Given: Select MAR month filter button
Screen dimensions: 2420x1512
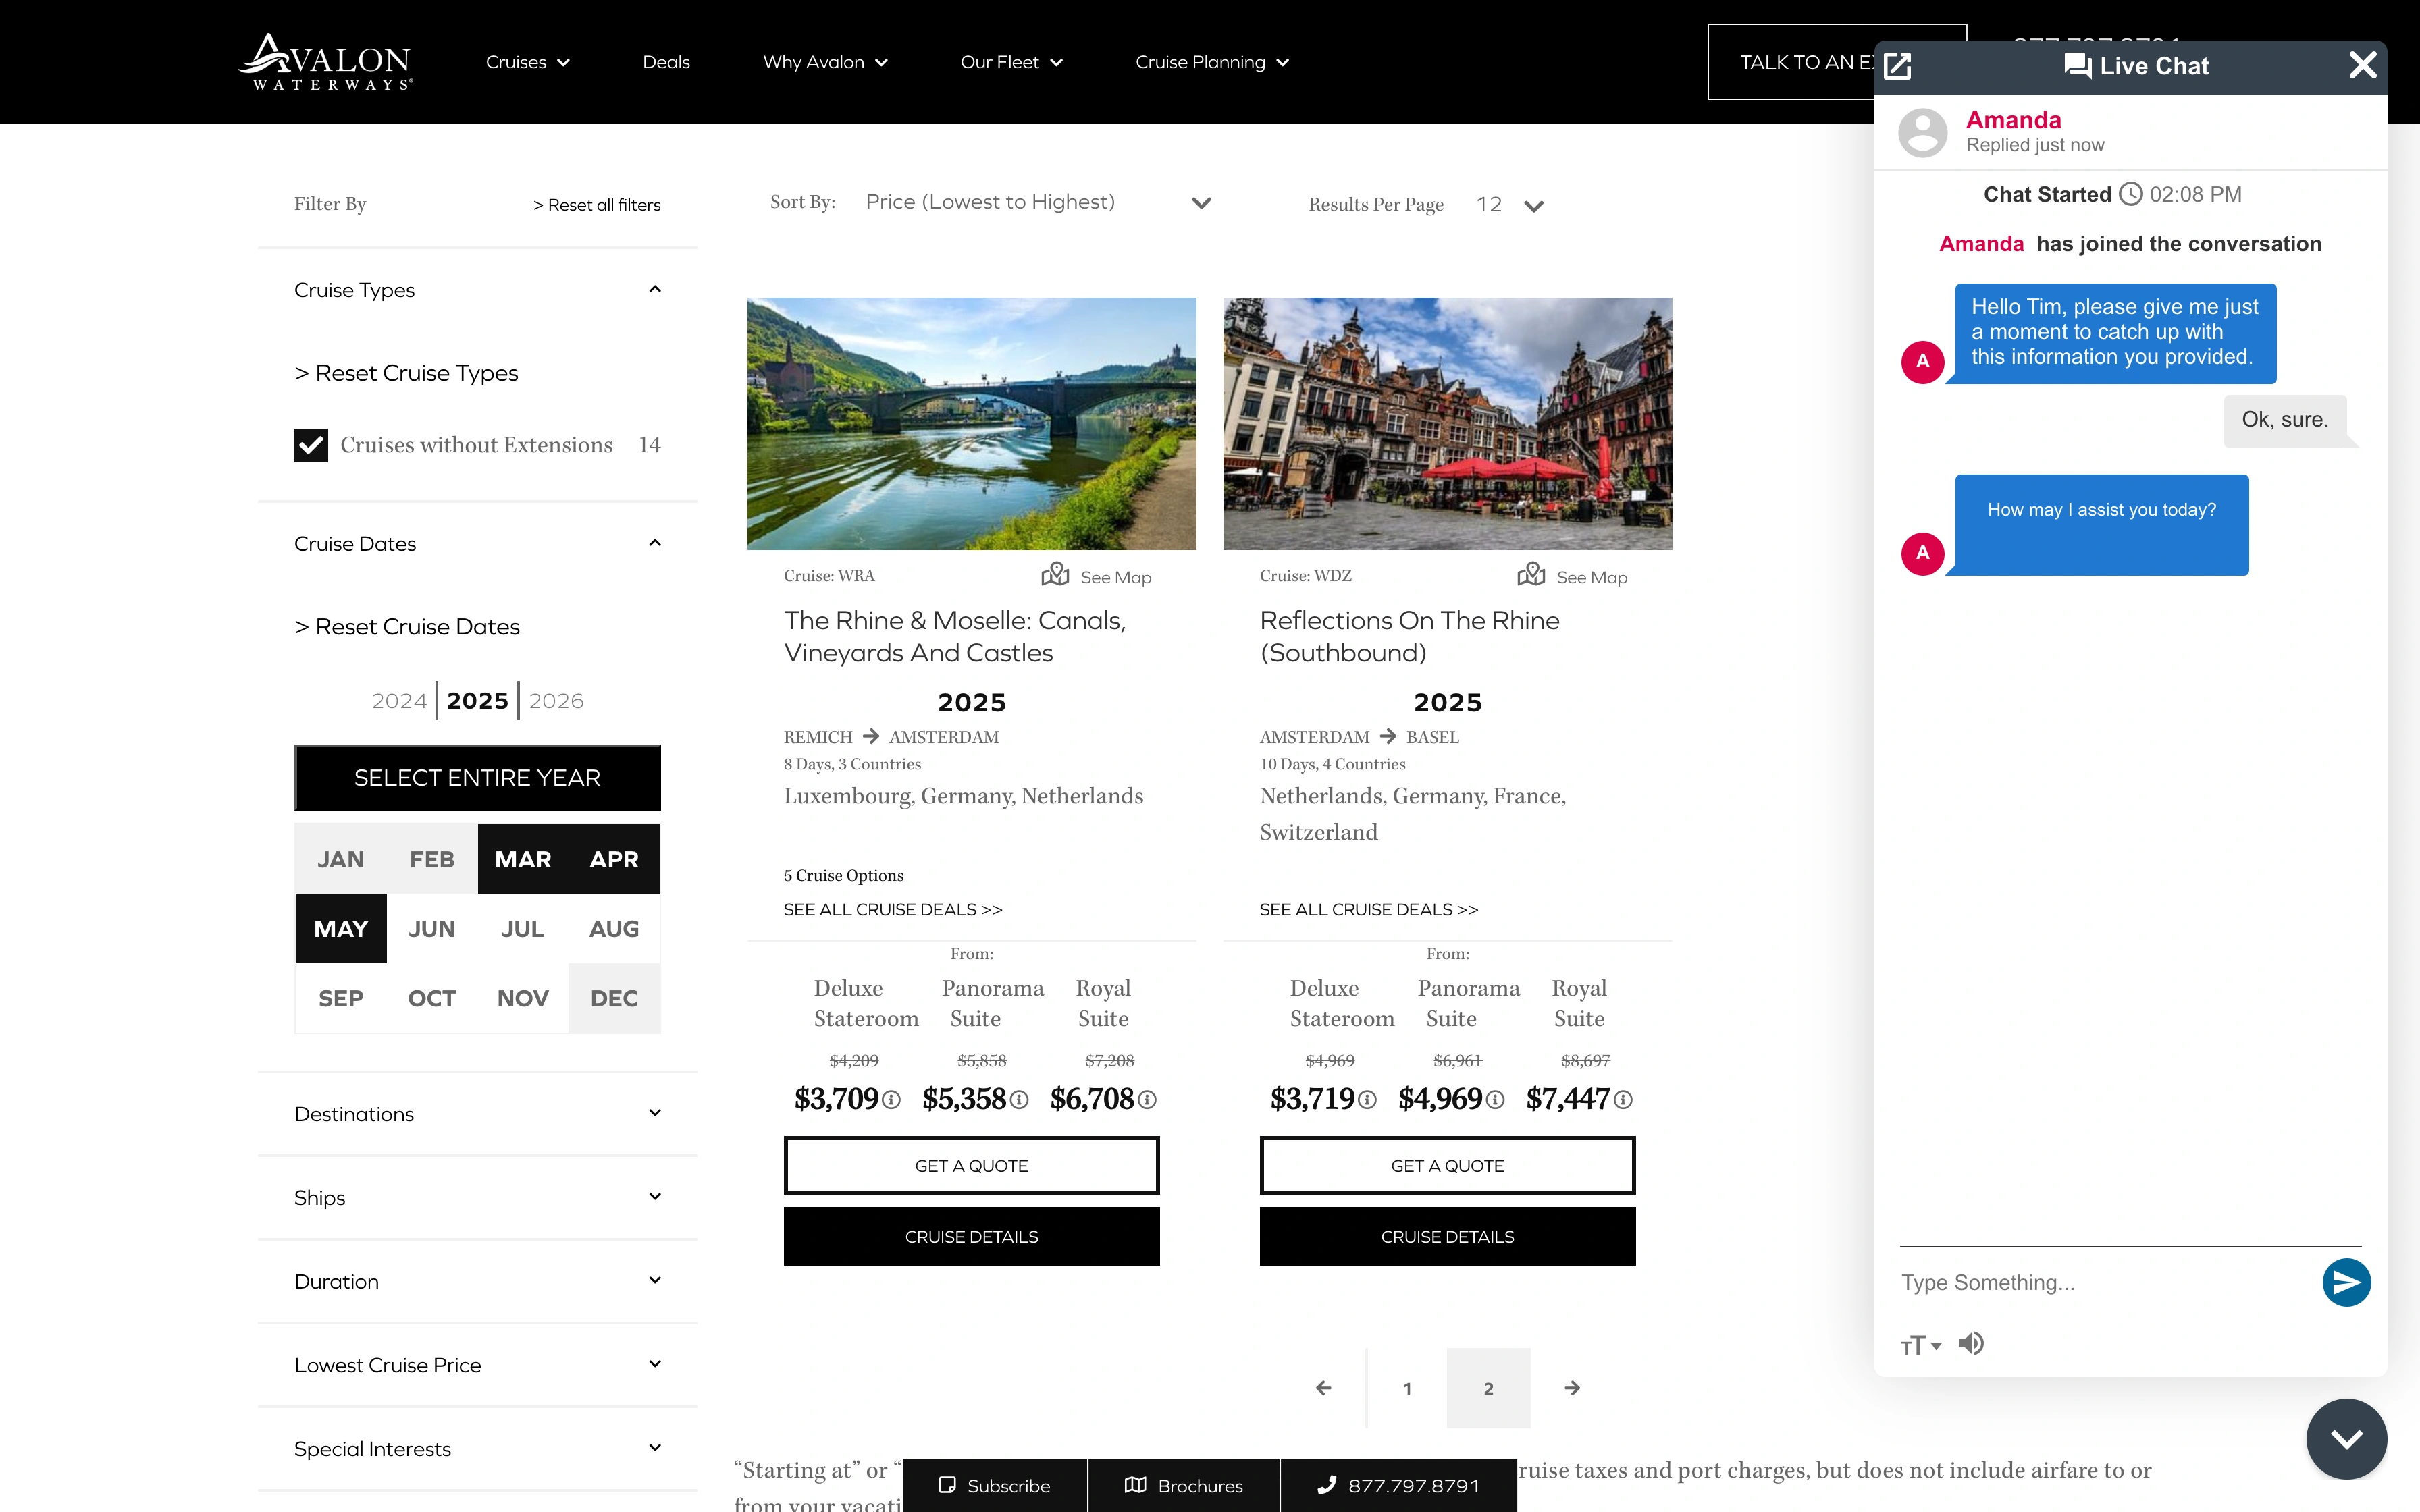Looking at the screenshot, I should 523,859.
